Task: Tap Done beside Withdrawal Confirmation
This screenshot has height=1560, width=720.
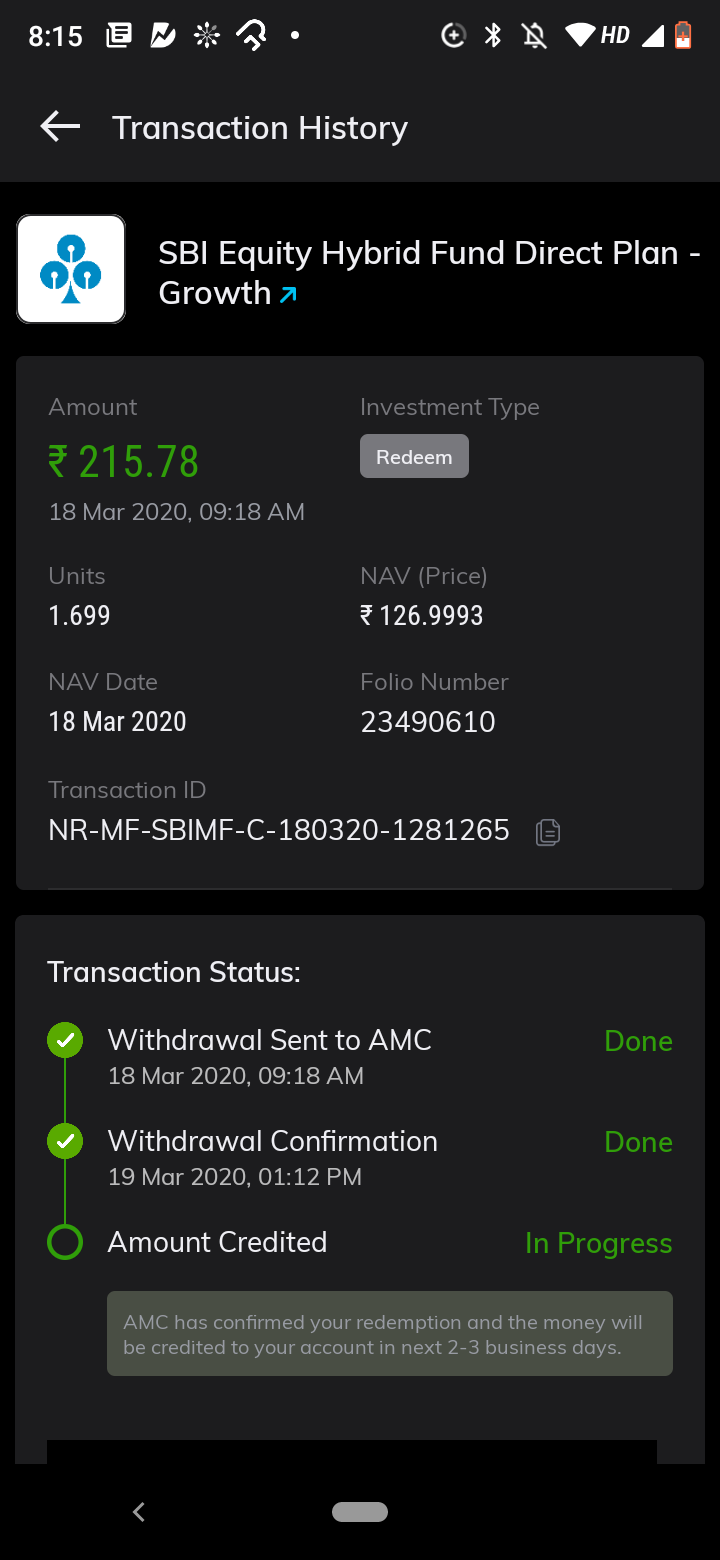Action: click(x=638, y=1142)
